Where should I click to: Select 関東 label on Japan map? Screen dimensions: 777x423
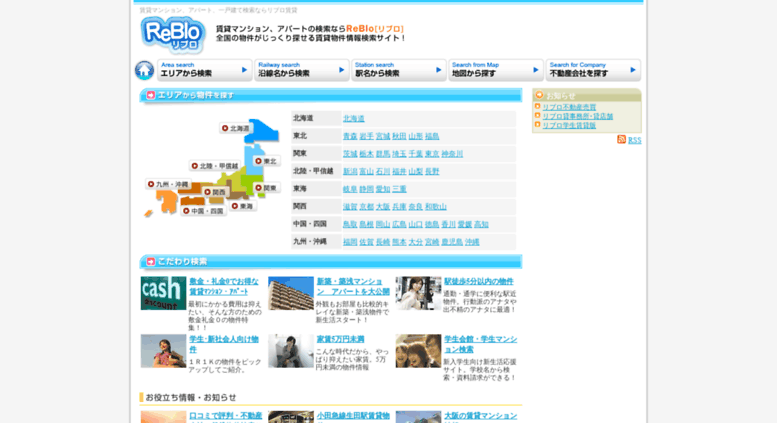click(266, 188)
